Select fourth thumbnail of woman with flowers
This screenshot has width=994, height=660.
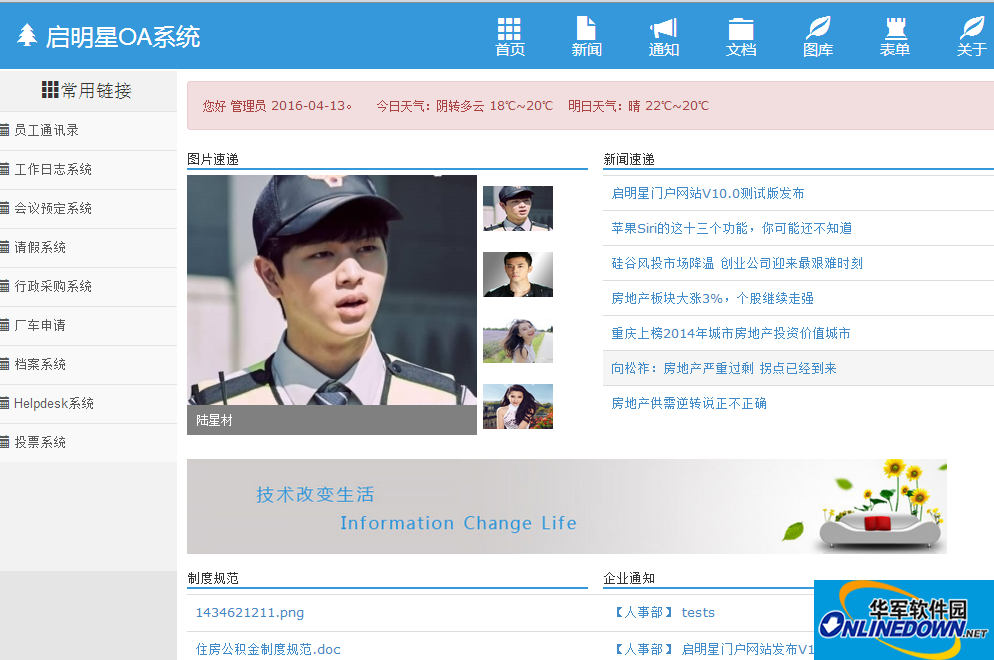[518, 406]
